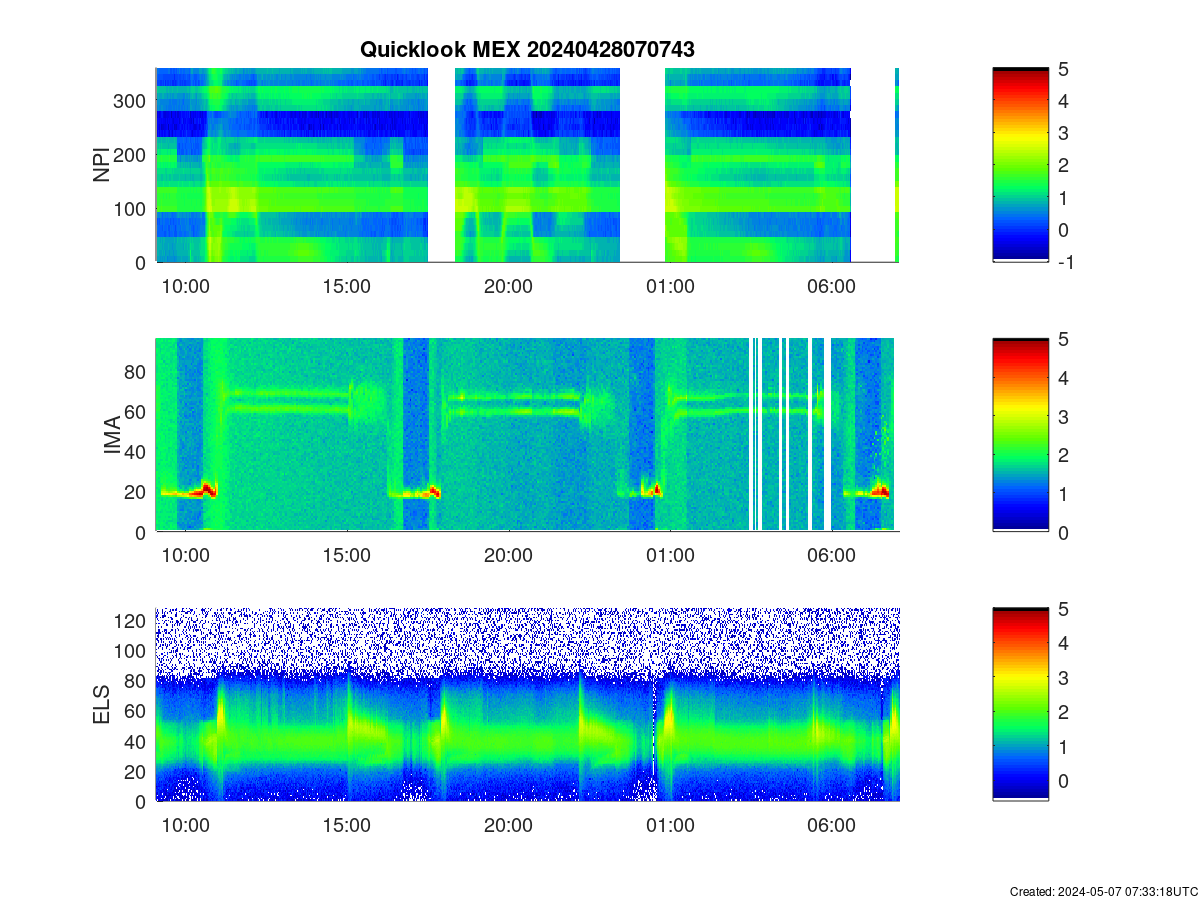1200x900 pixels.
Task: Click the 200 tick on NPI y-axis
Action: click(132, 154)
